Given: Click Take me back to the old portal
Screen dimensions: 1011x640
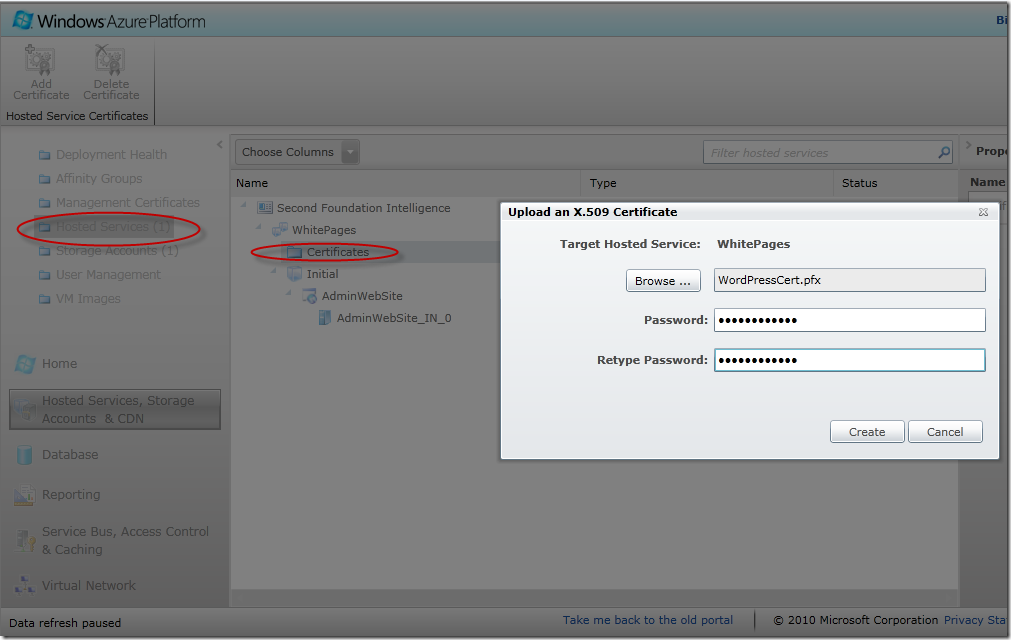Looking at the screenshot, I should click(x=647, y=620).
